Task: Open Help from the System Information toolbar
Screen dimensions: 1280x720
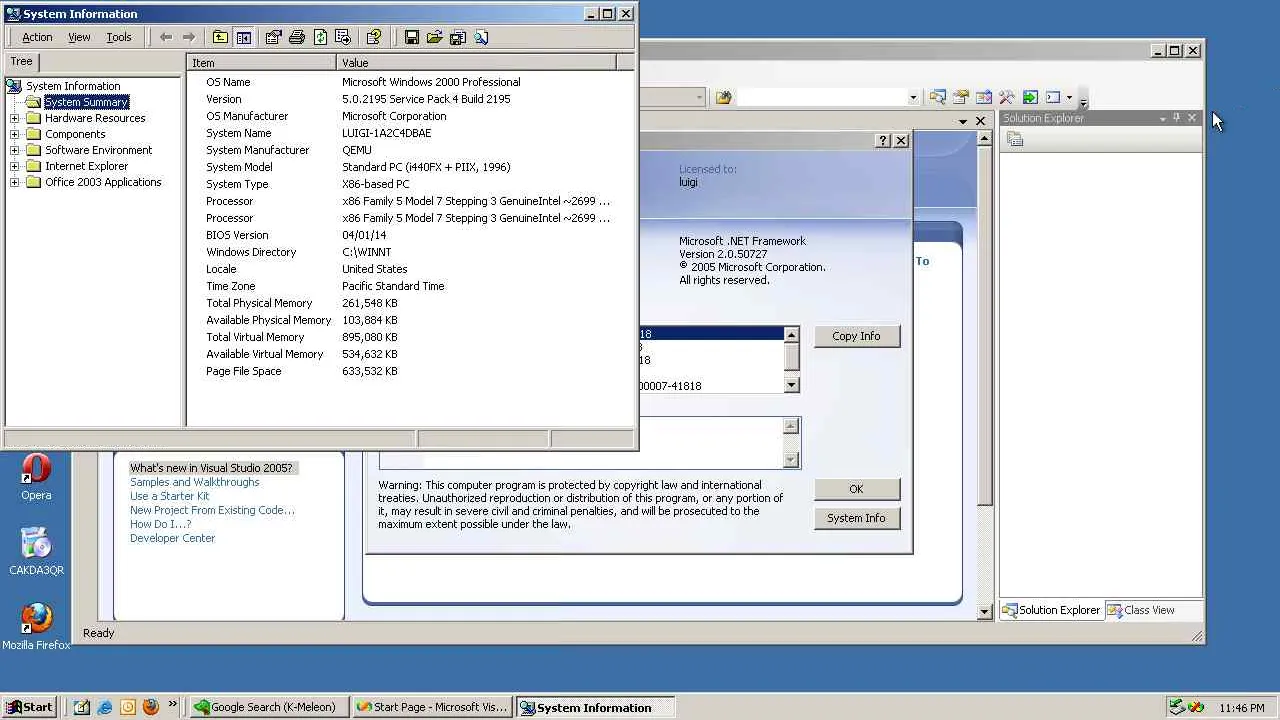Action: (374, 37)
